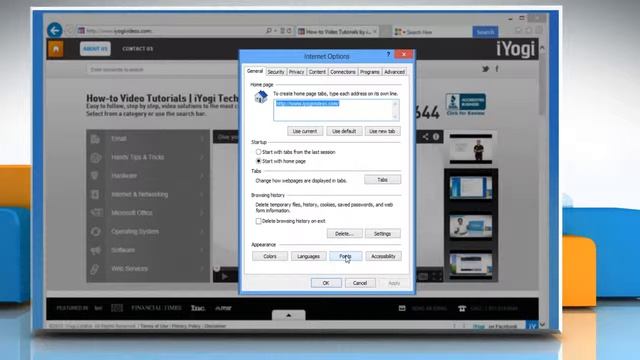Click the refresh icon in the address bar
This screenshot has height=360, width=640.
pos(289,31)
